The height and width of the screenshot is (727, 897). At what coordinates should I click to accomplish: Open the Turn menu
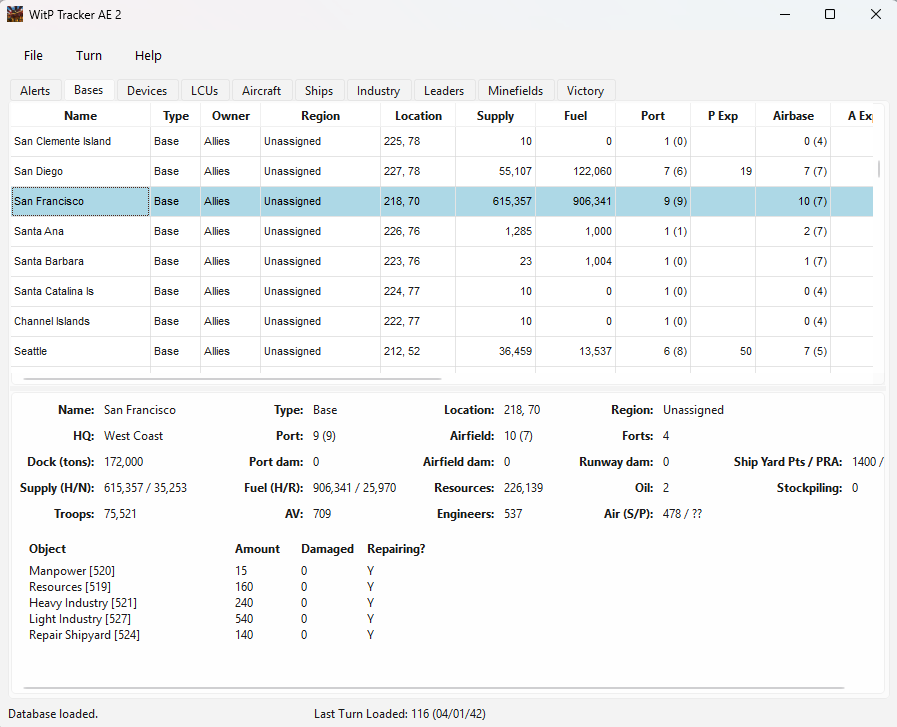click(x=89, y=55)
